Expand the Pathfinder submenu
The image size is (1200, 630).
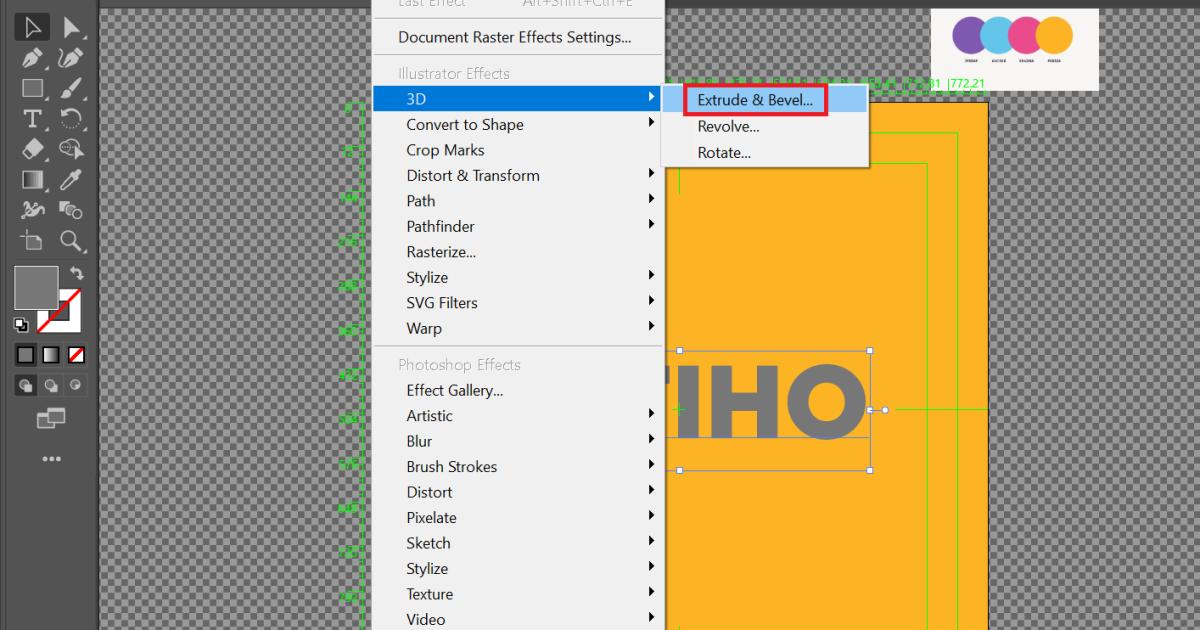(517, 226)
